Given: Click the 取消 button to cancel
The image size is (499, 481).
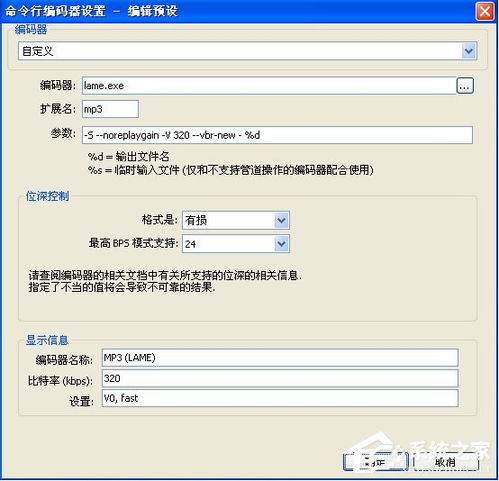Looking at the screenshot, I should [446, 462].
